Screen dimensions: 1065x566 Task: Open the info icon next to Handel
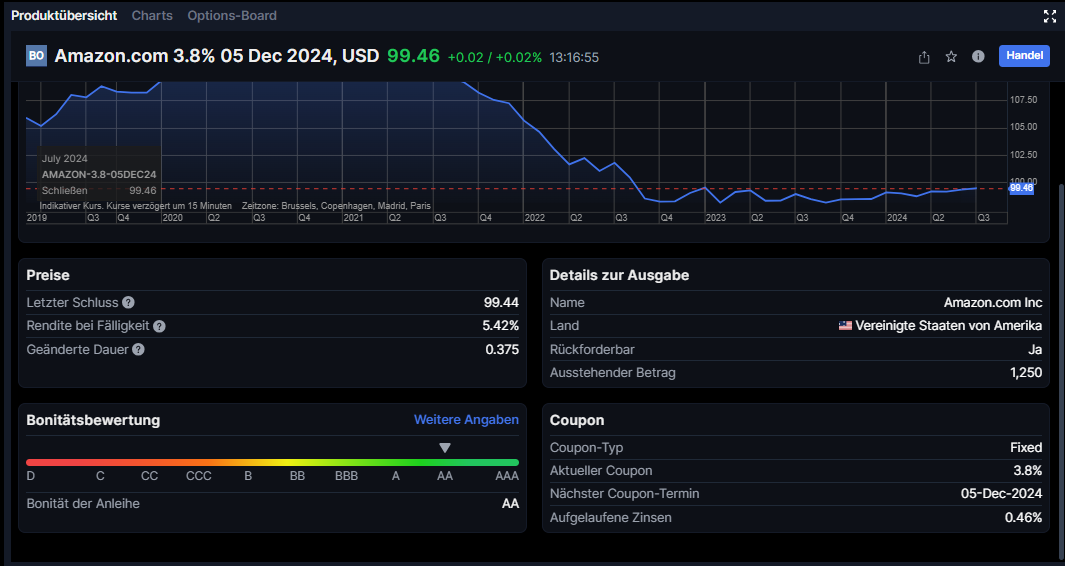click(x=978, y=56)
